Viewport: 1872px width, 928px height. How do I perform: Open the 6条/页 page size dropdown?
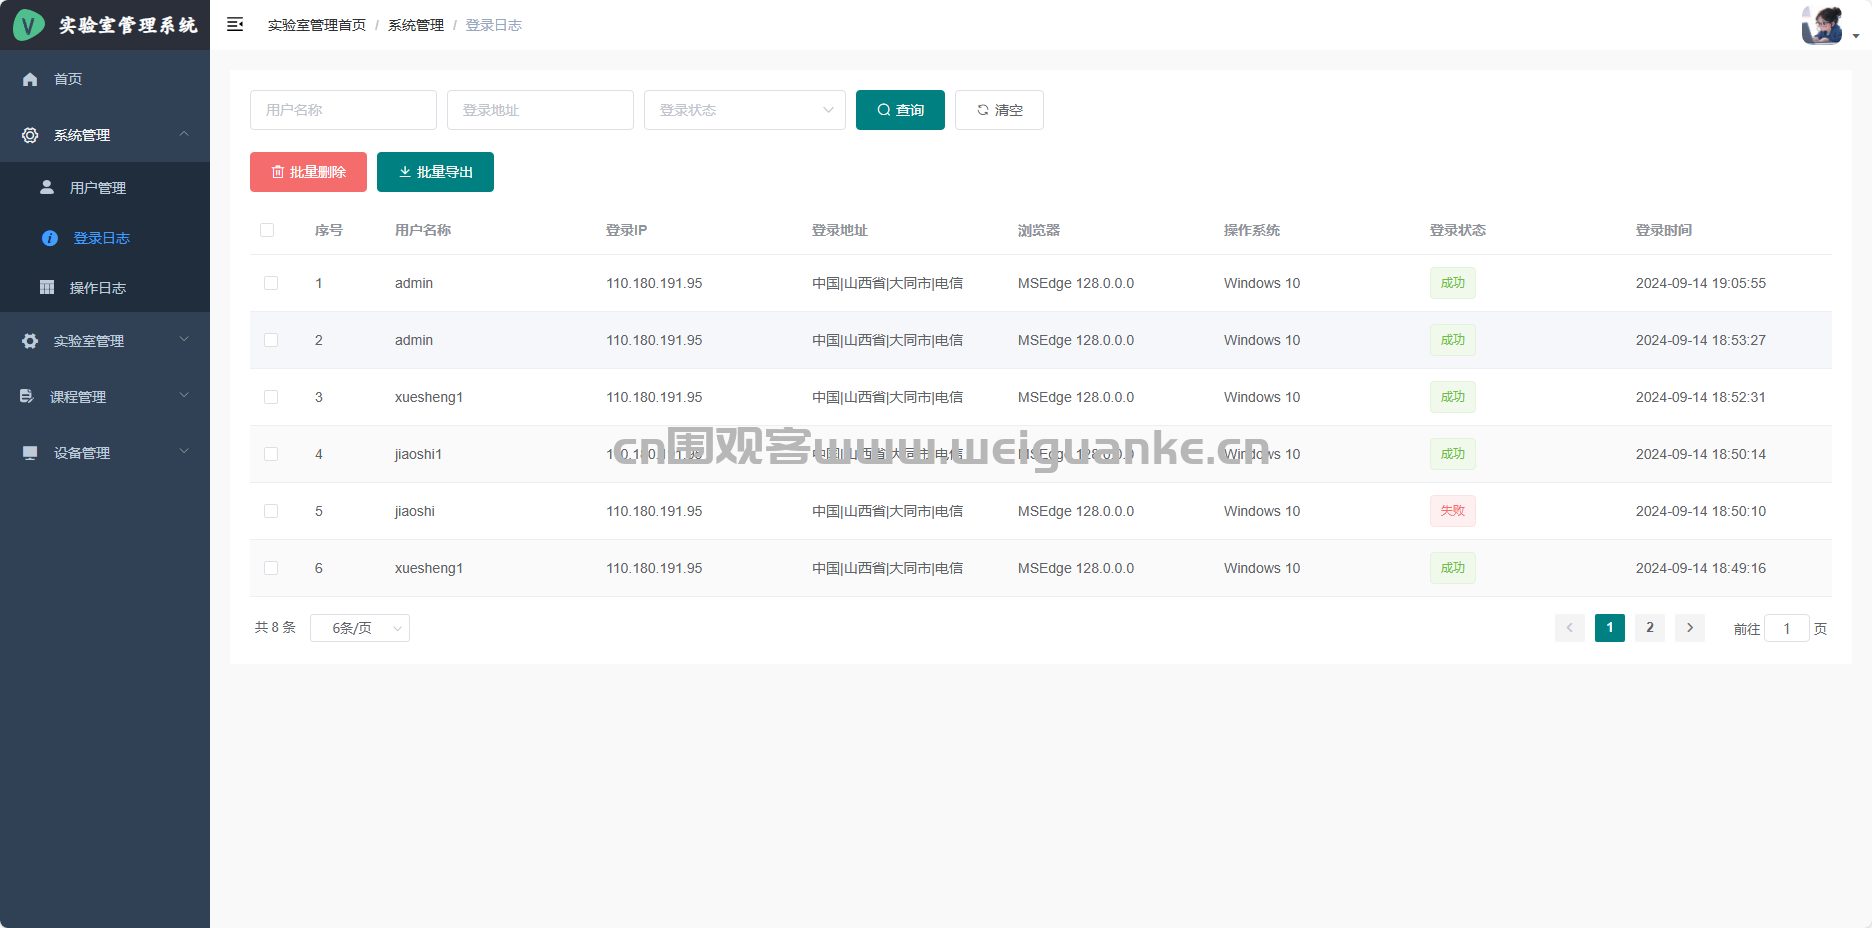pyautogui.click(x=360, y=628)
